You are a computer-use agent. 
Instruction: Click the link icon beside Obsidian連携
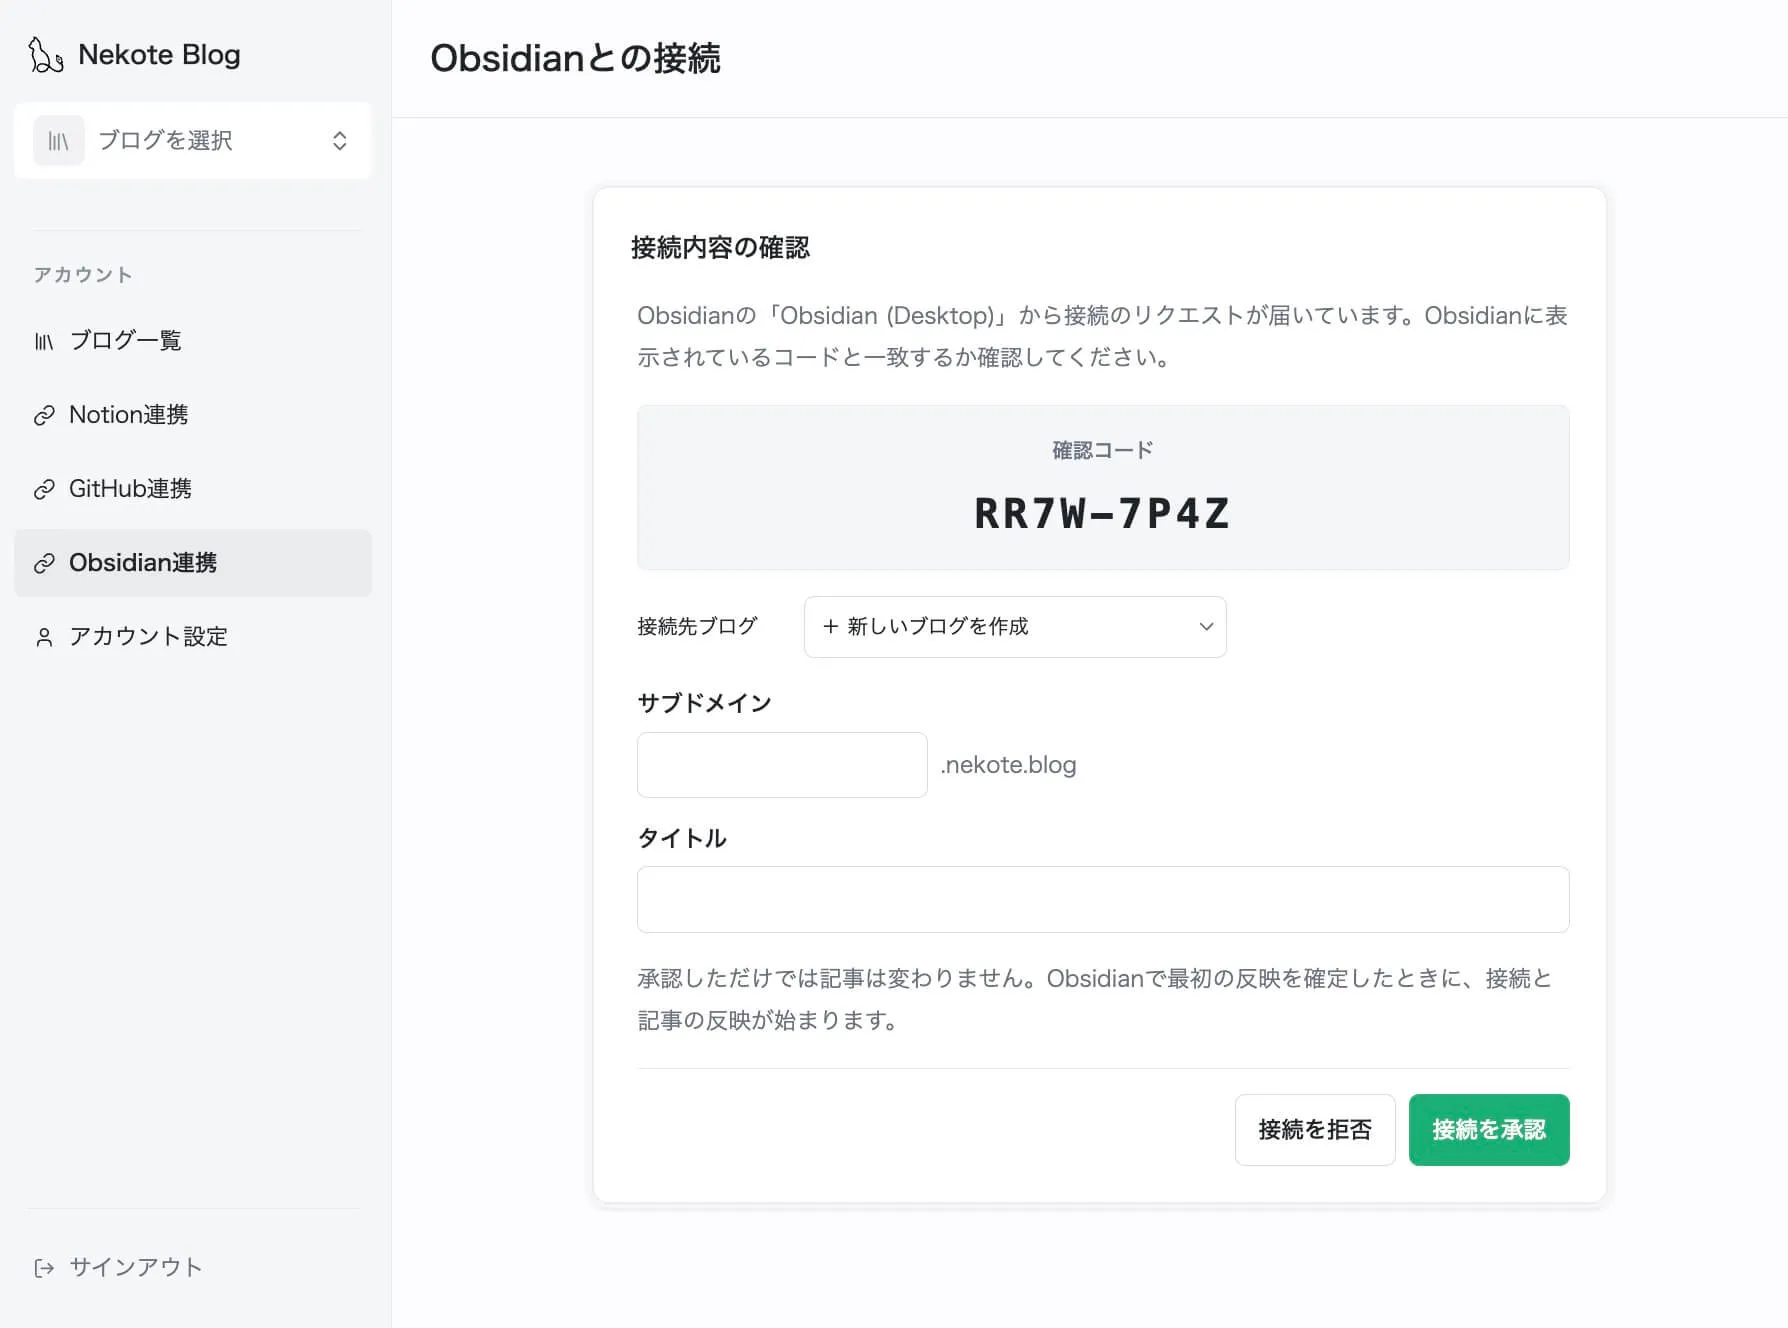pos(44,563)
